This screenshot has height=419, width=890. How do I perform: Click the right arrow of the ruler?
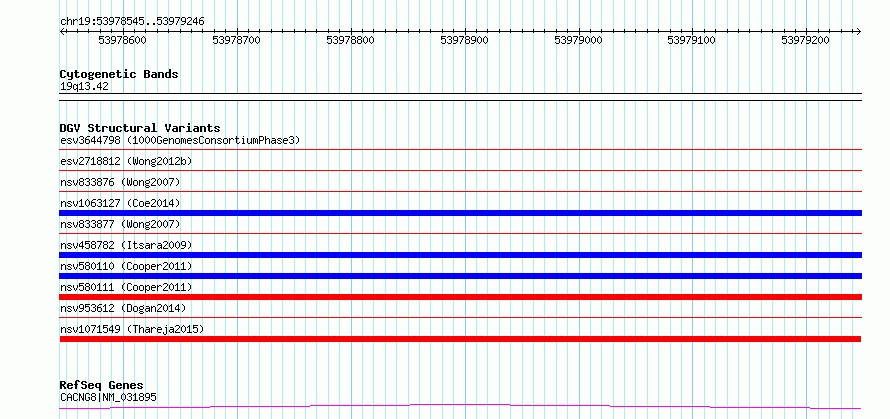pyautogui.click(x=859, y=31)
